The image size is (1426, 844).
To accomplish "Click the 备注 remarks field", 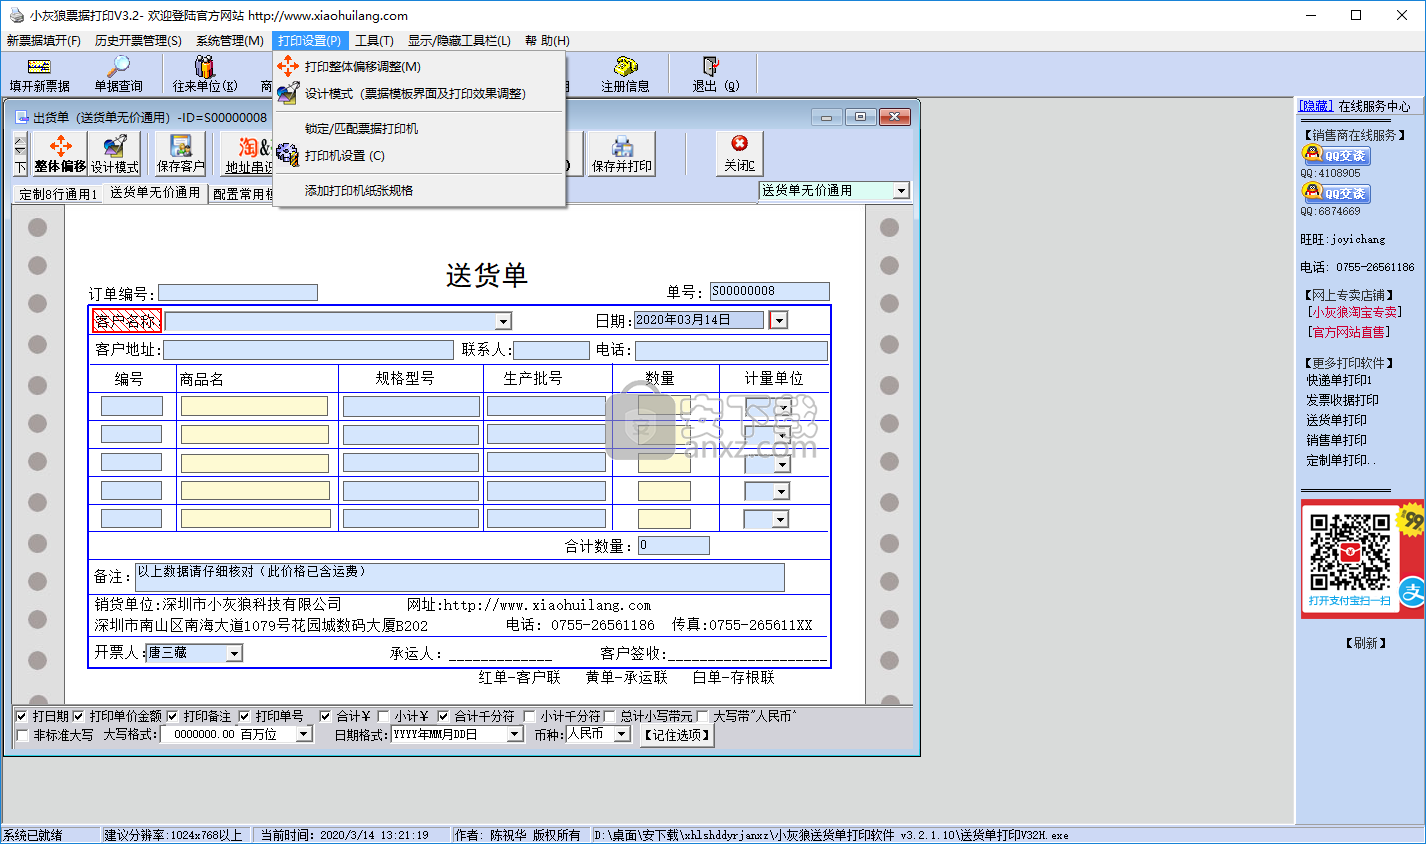I will click(460, 577).
